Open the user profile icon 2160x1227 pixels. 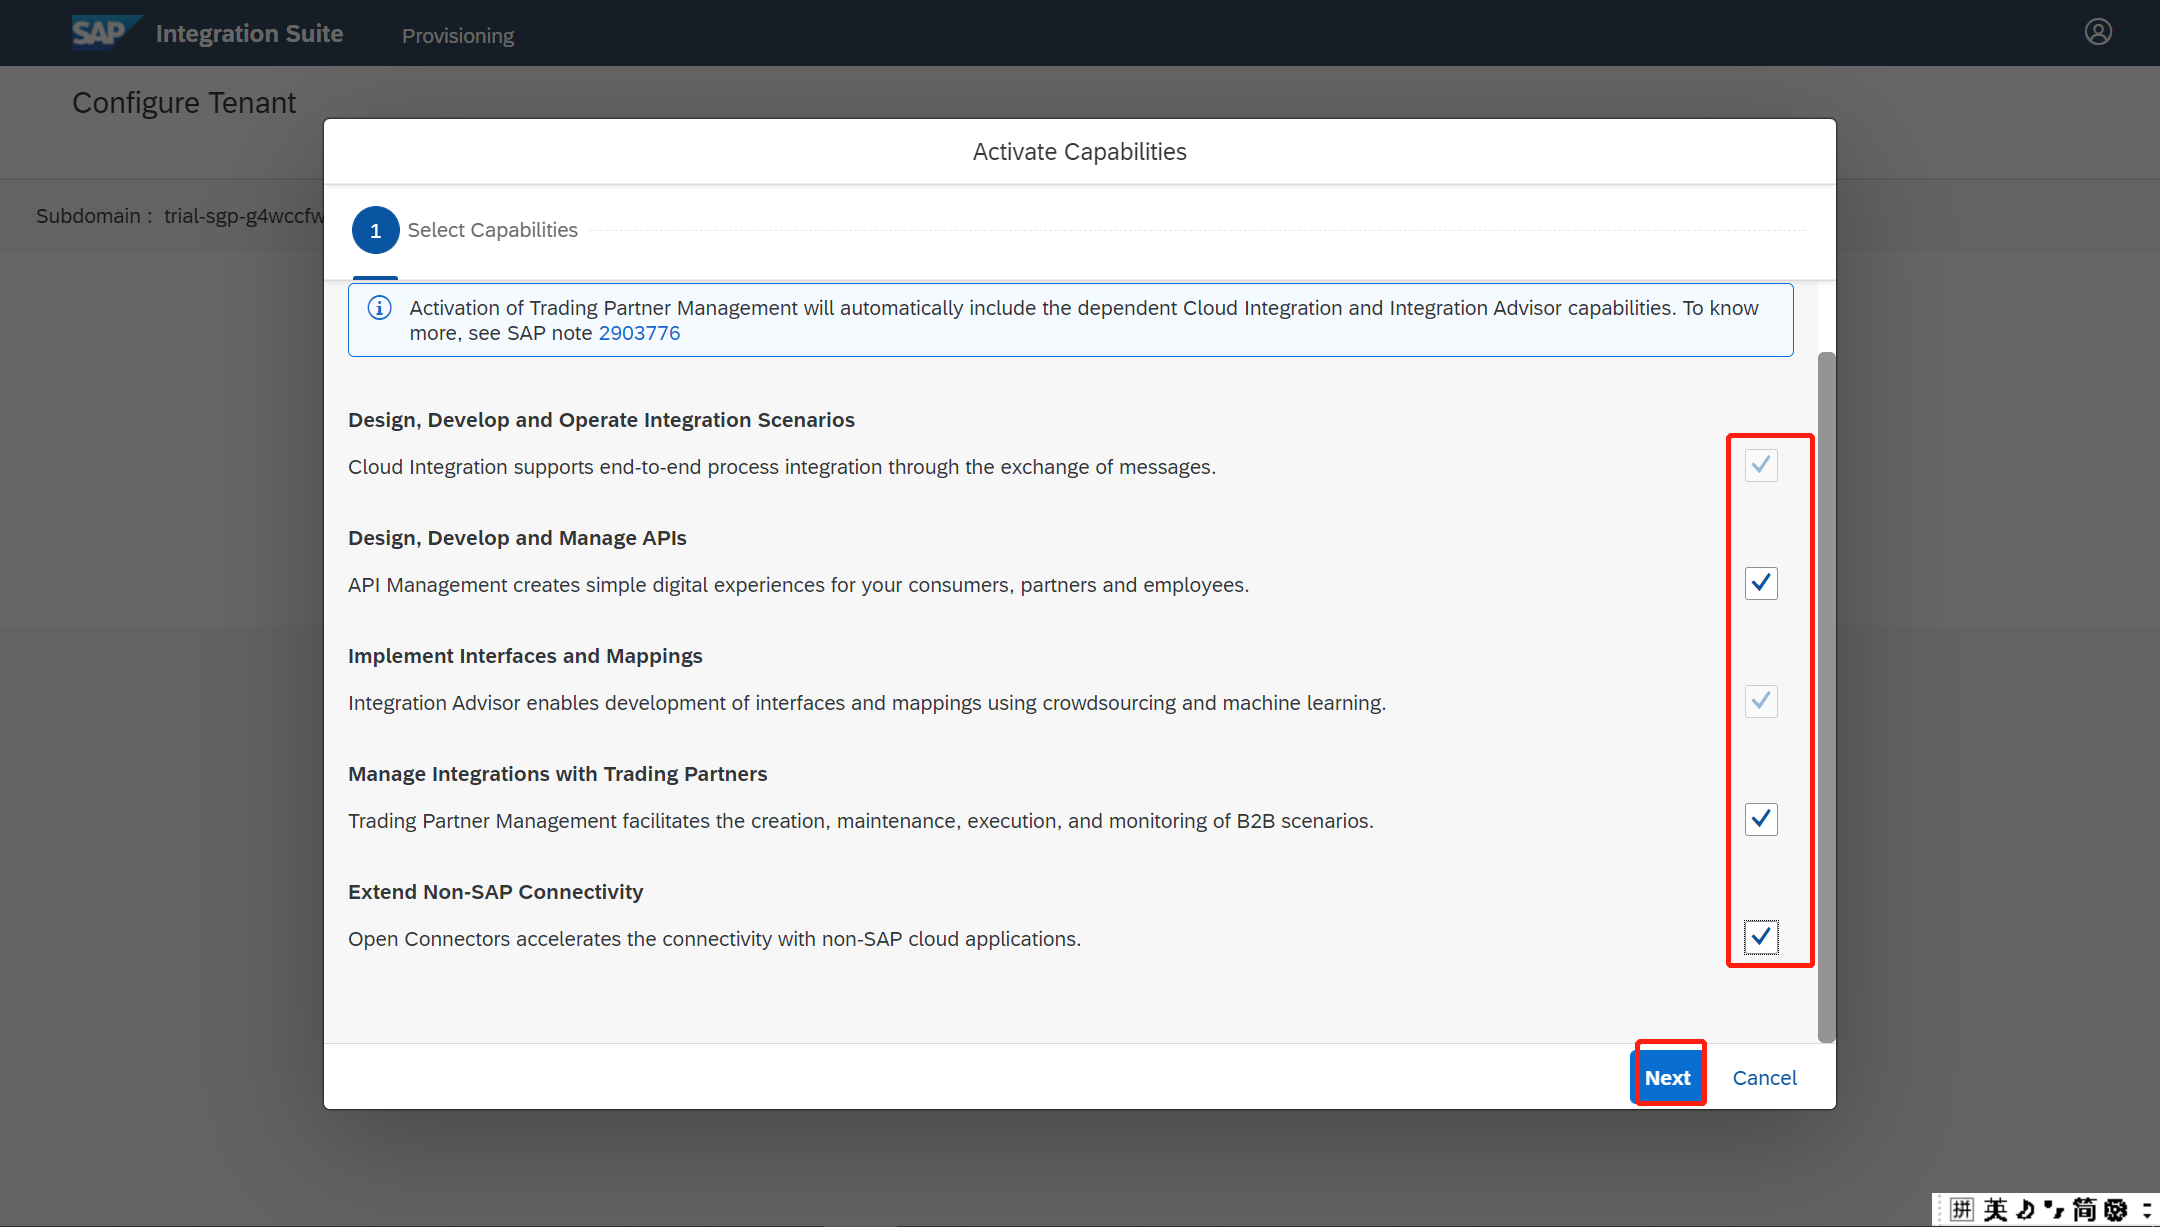(x=2098, y=32)
